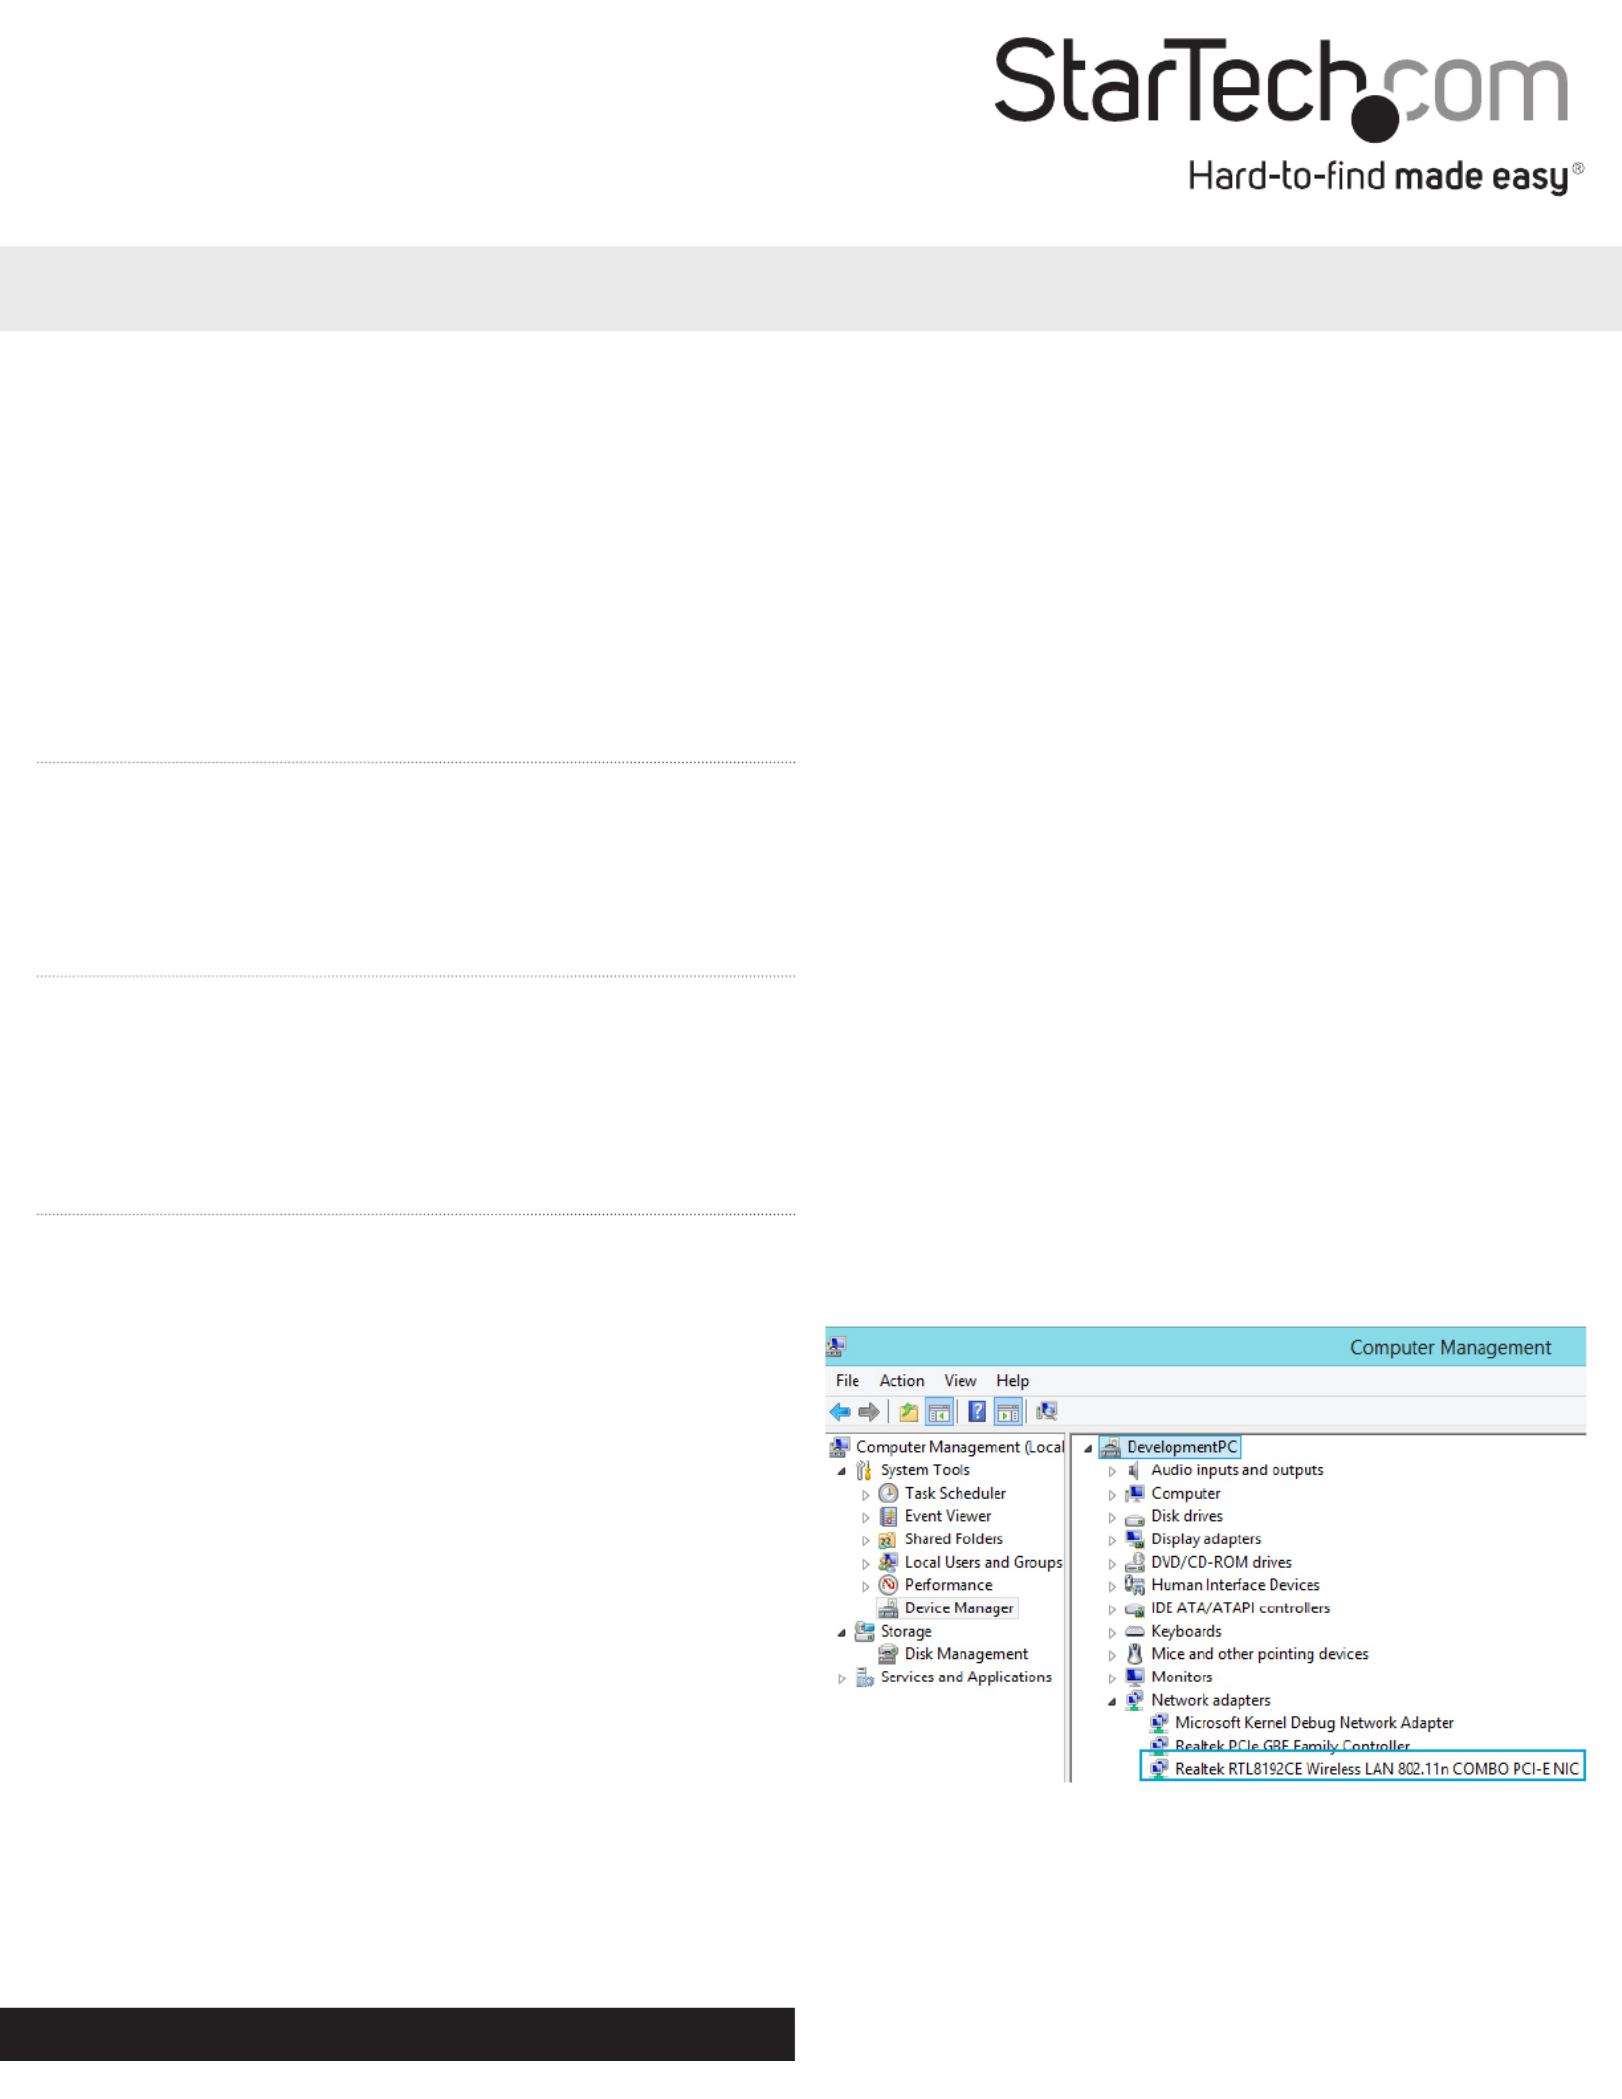The height and width of the screenshot is (2099, 1622).
Task: Click the blue Help question mark icon
Action: pos(977,1411)
